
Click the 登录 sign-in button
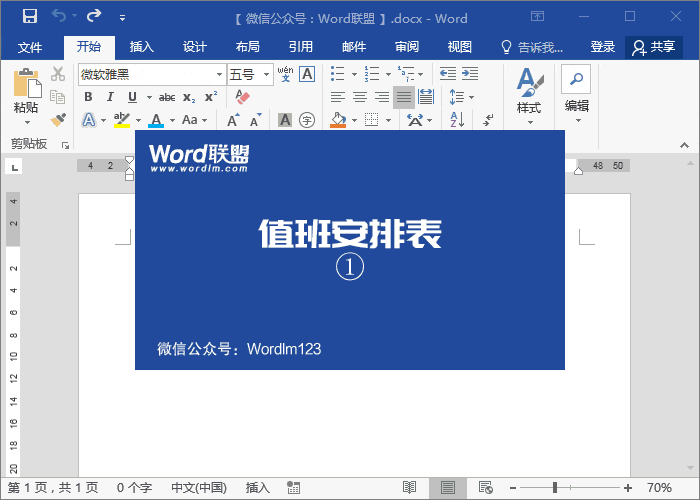click(x=603, y=46)
